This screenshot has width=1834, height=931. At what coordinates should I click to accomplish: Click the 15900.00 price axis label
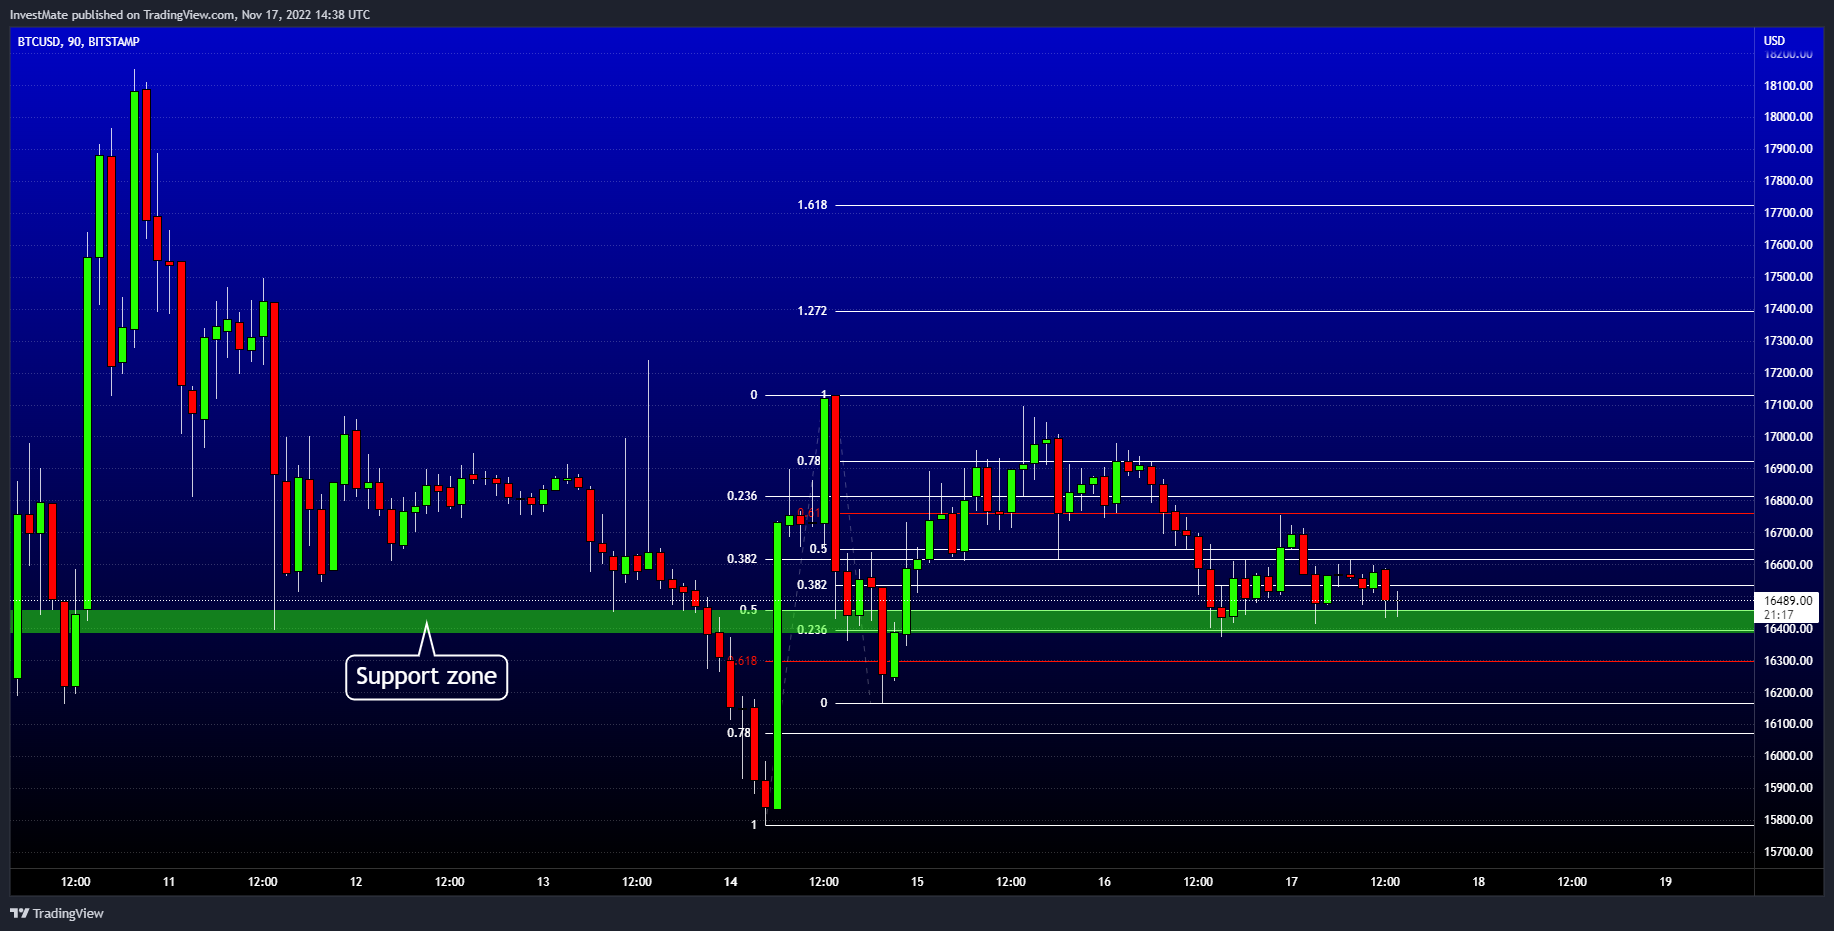[x=1788, y=788]
